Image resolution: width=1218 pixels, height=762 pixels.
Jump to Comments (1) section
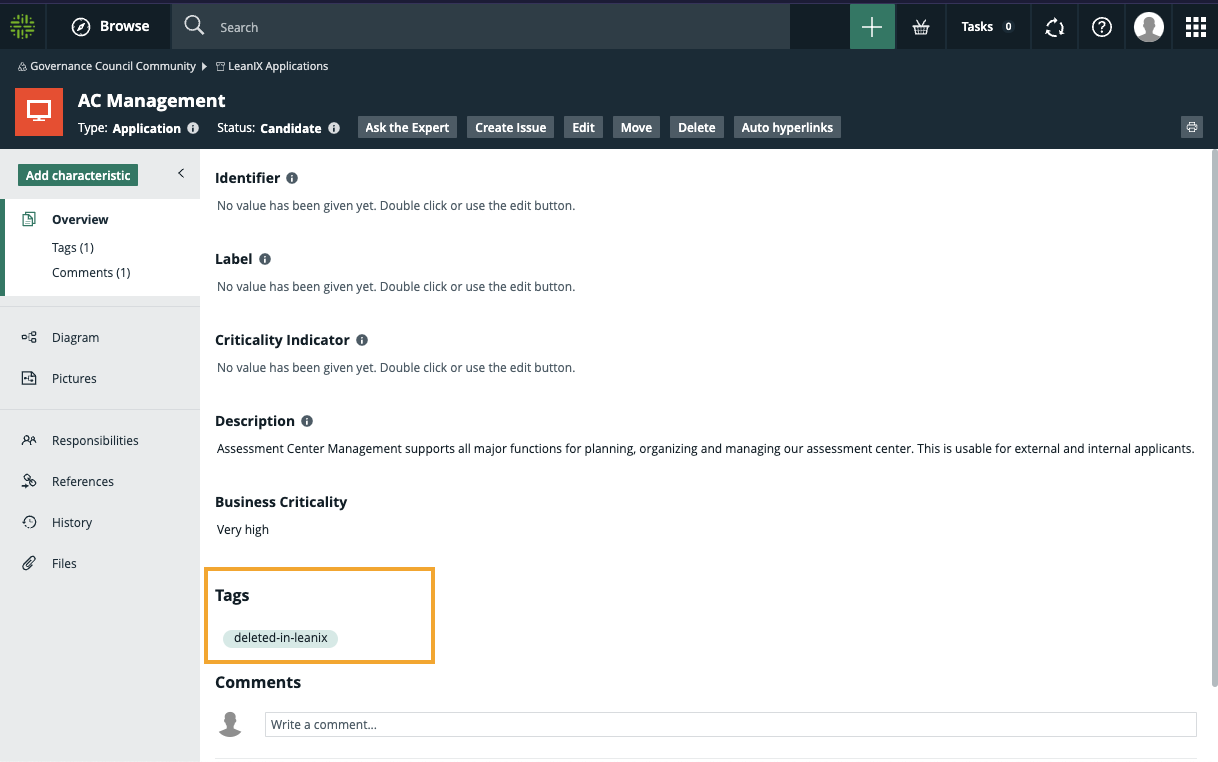(x=91, y=272)
